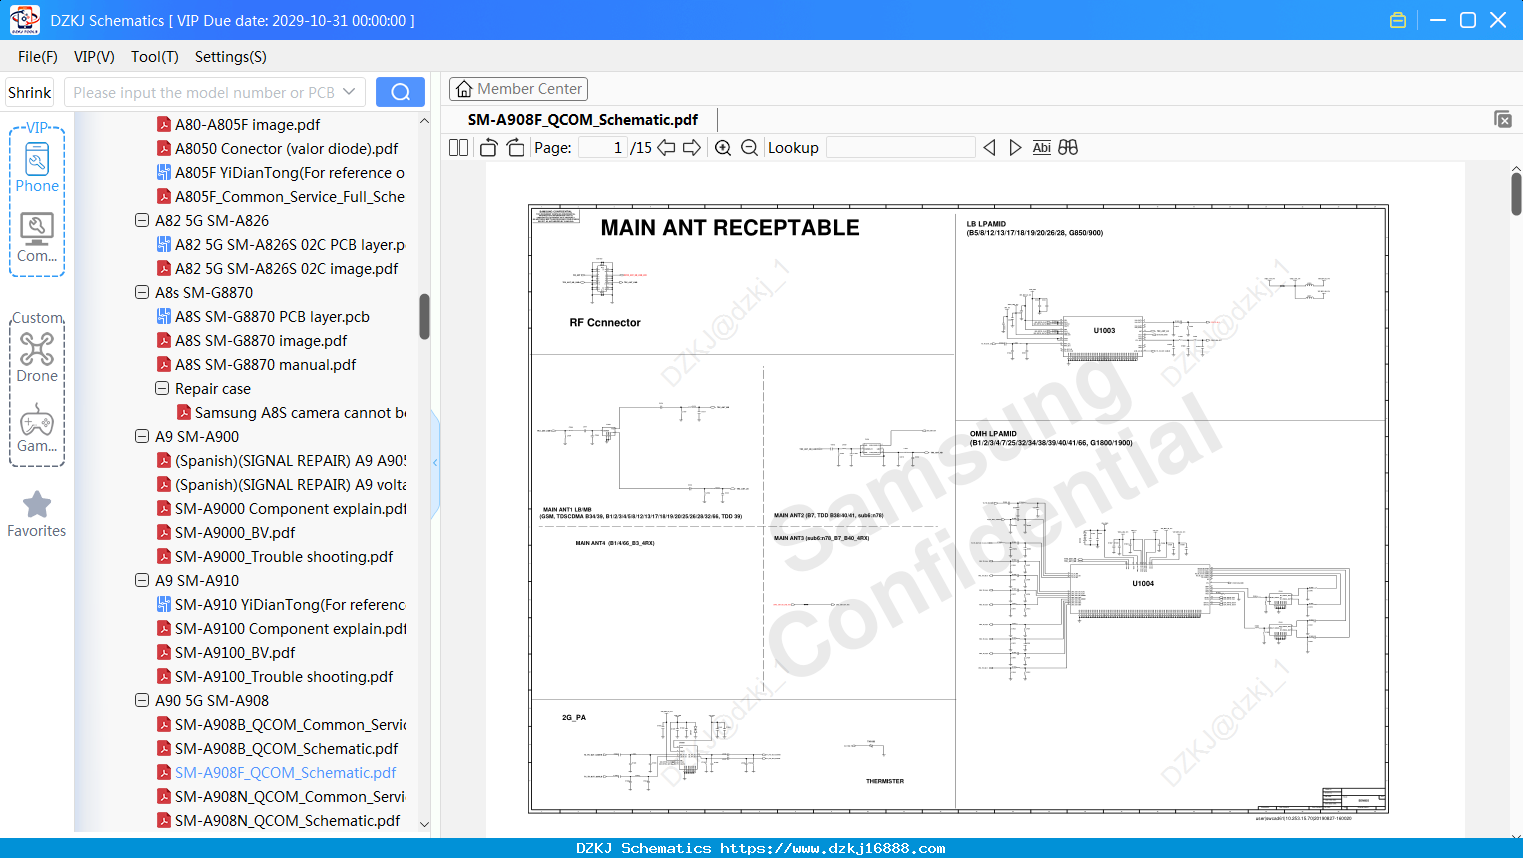
Task: Rotate page clockwise icon
Action: coord(515,148)
